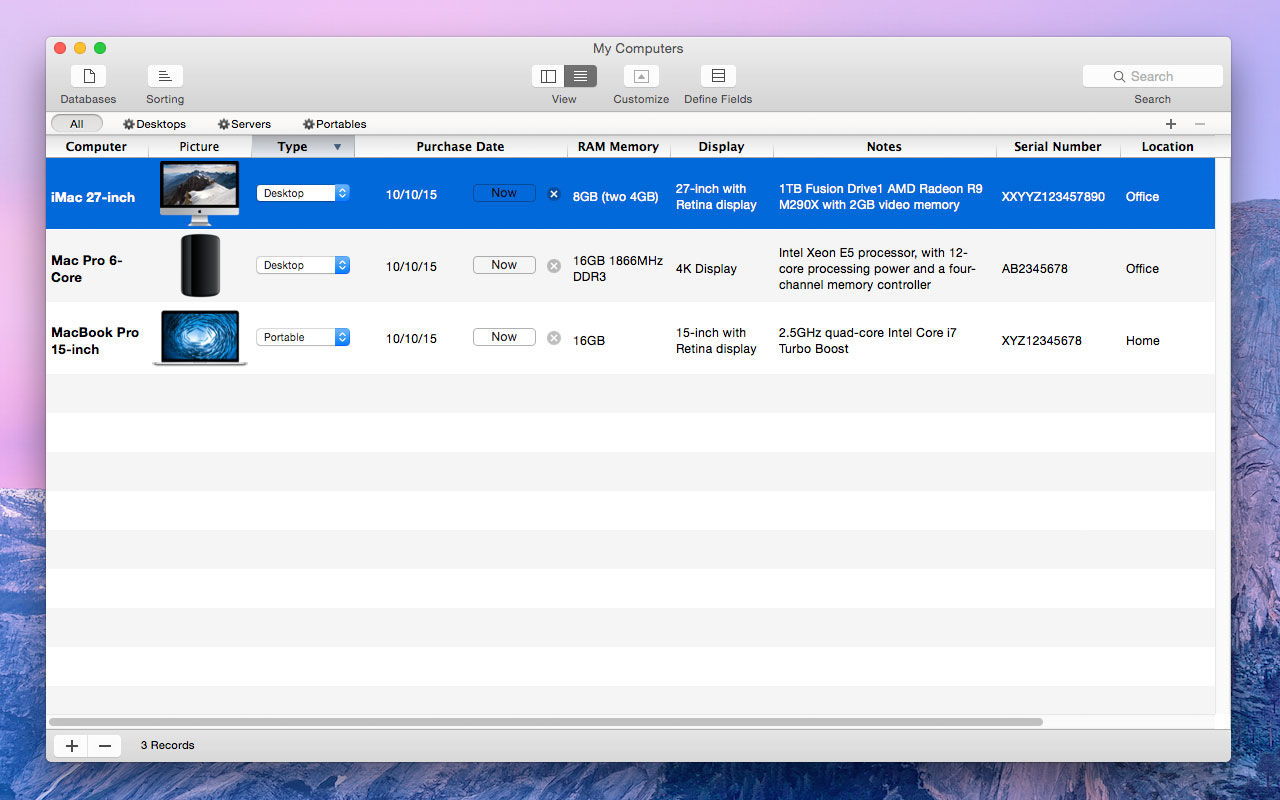
Task: Select the All filter tab
Action: coord(77,124)
